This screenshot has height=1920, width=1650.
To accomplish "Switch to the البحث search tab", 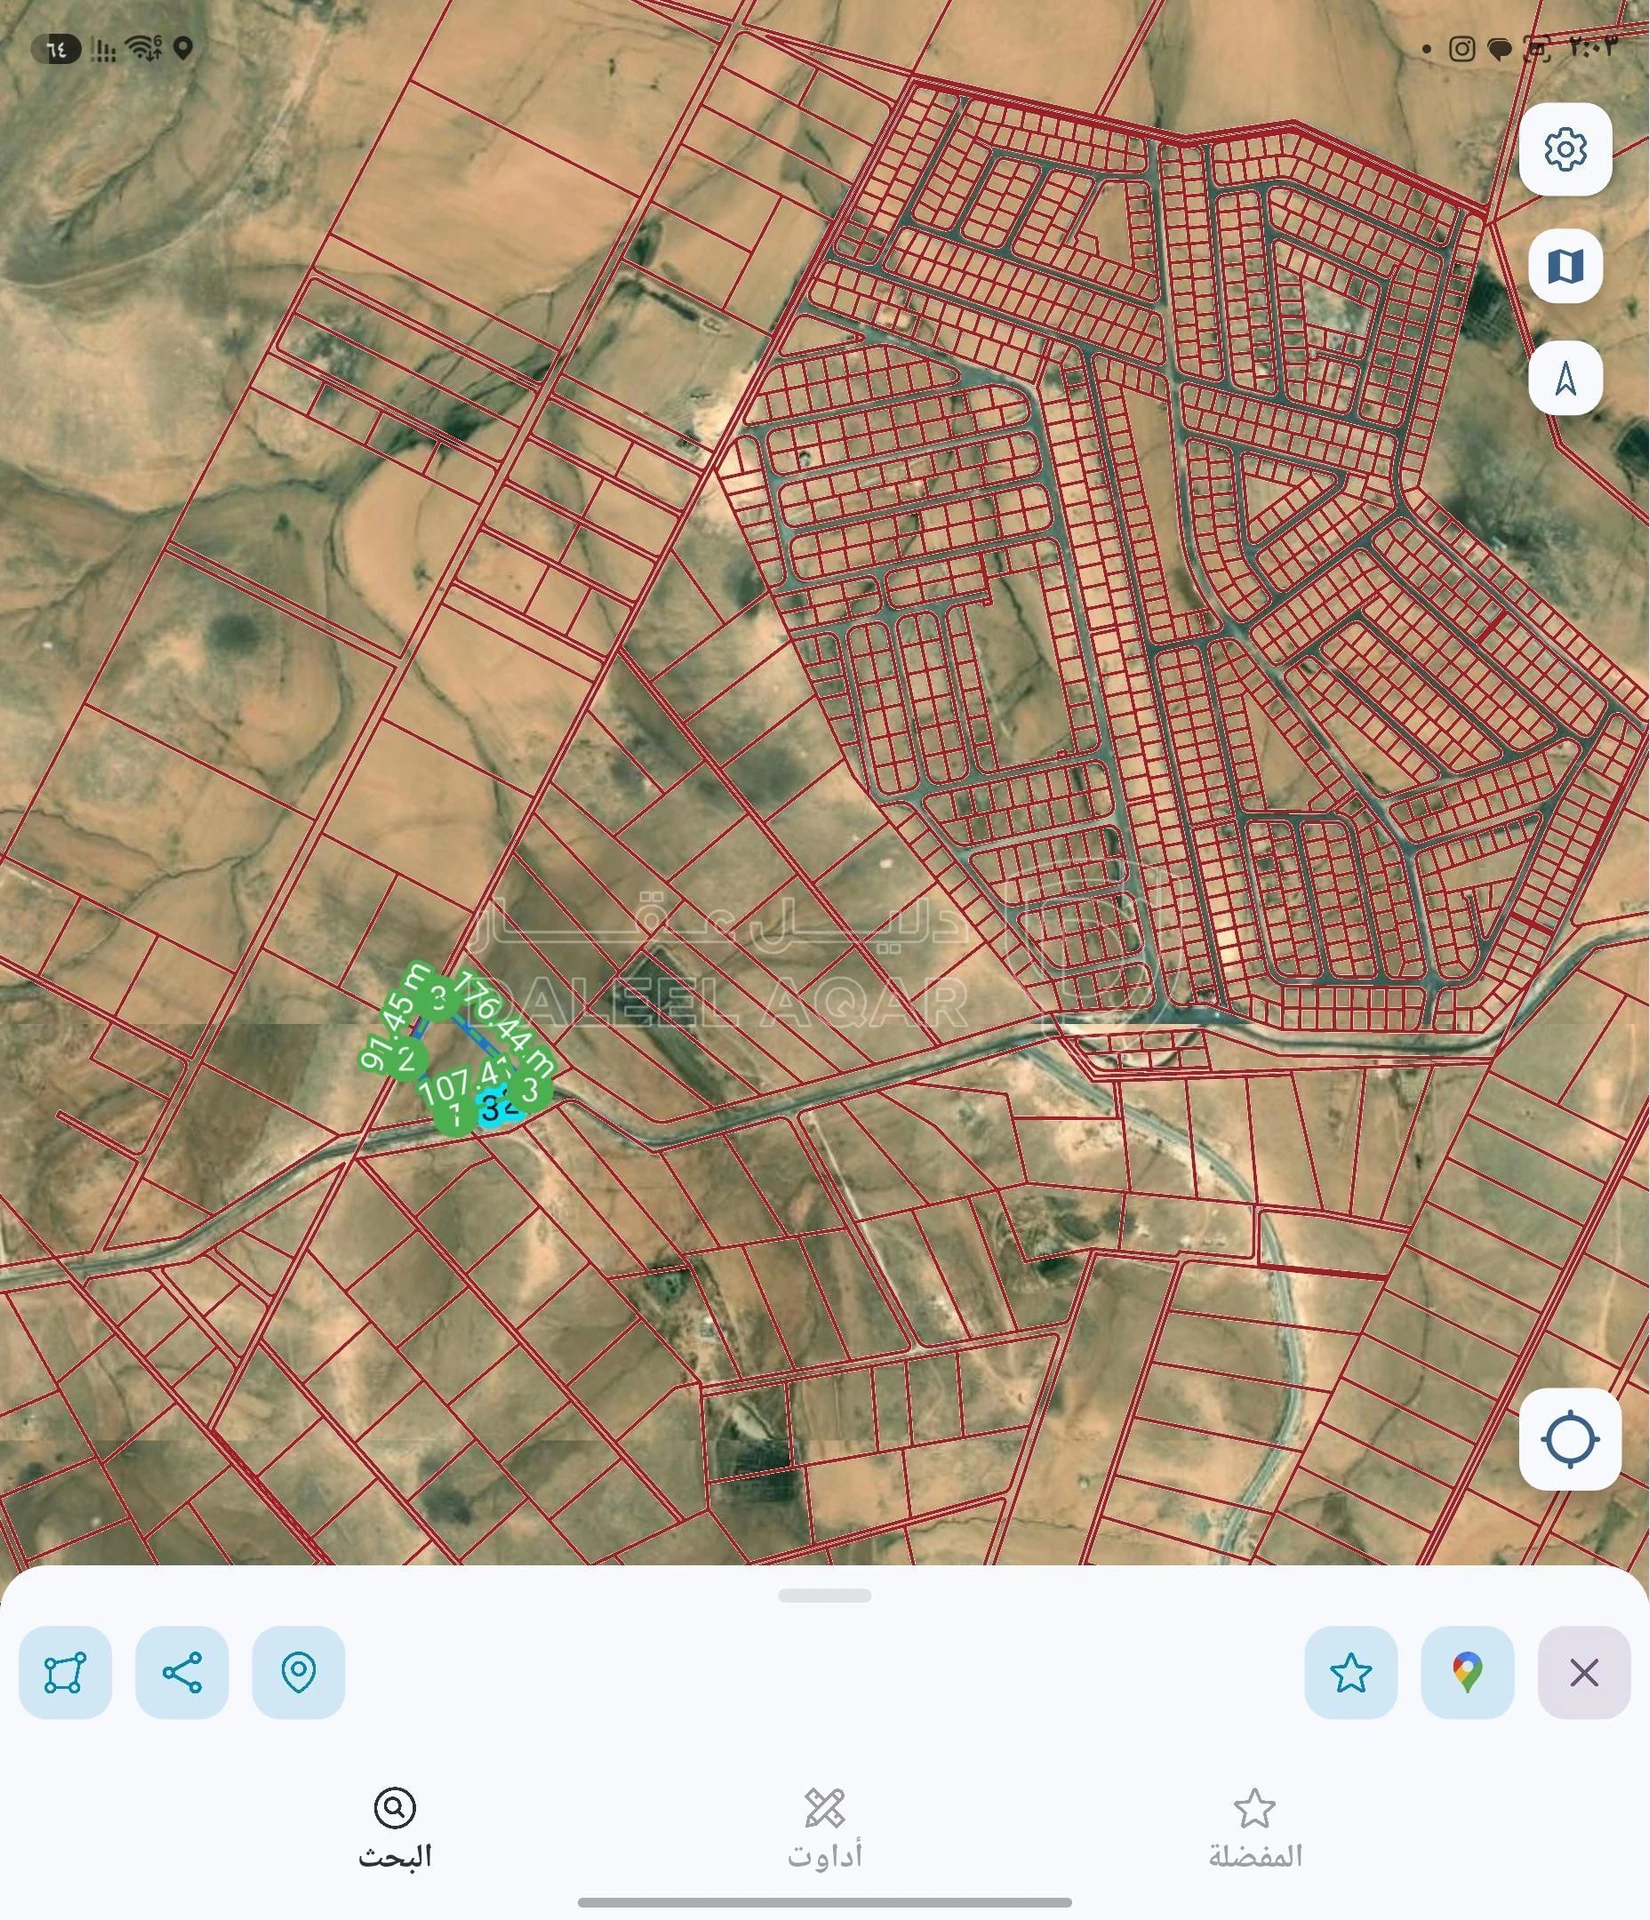I will (x=395, y=1829).
